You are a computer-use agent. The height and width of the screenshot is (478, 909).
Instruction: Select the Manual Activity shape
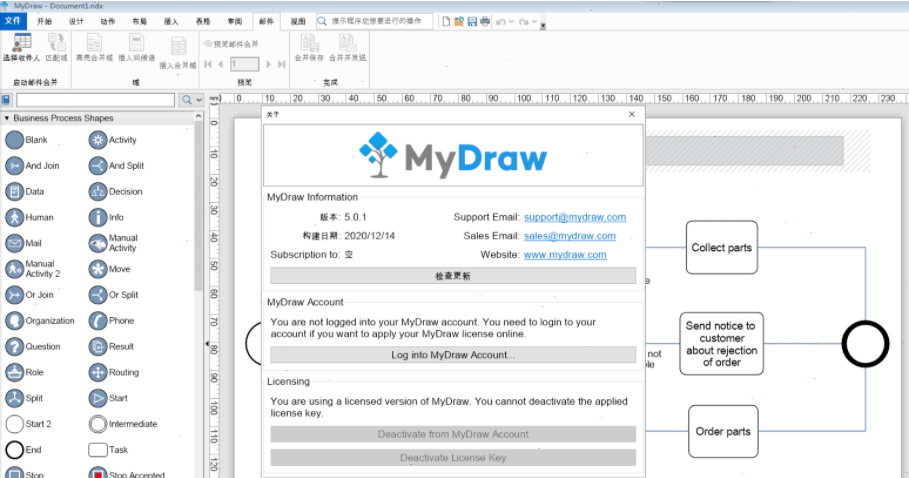tap(113, 243)
